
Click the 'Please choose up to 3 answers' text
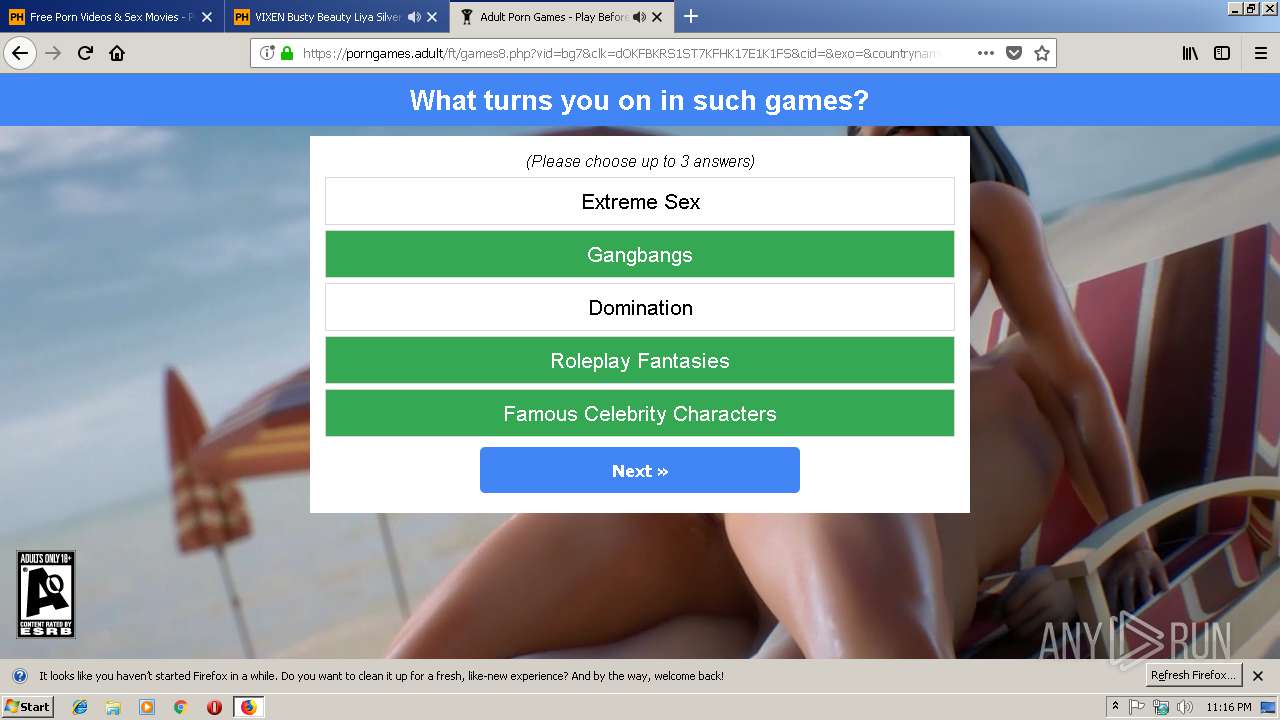click(640, 161)
